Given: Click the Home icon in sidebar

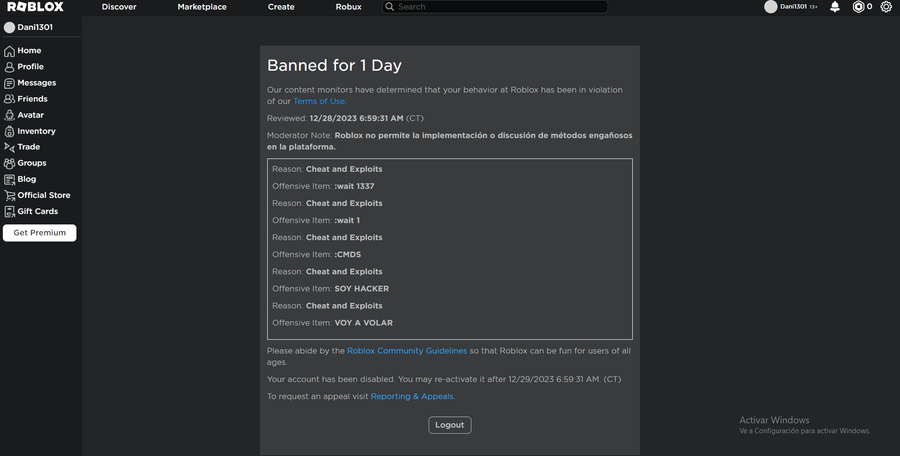Looking at the screenshot, I should pyautogui.click(x=9, y=51).
